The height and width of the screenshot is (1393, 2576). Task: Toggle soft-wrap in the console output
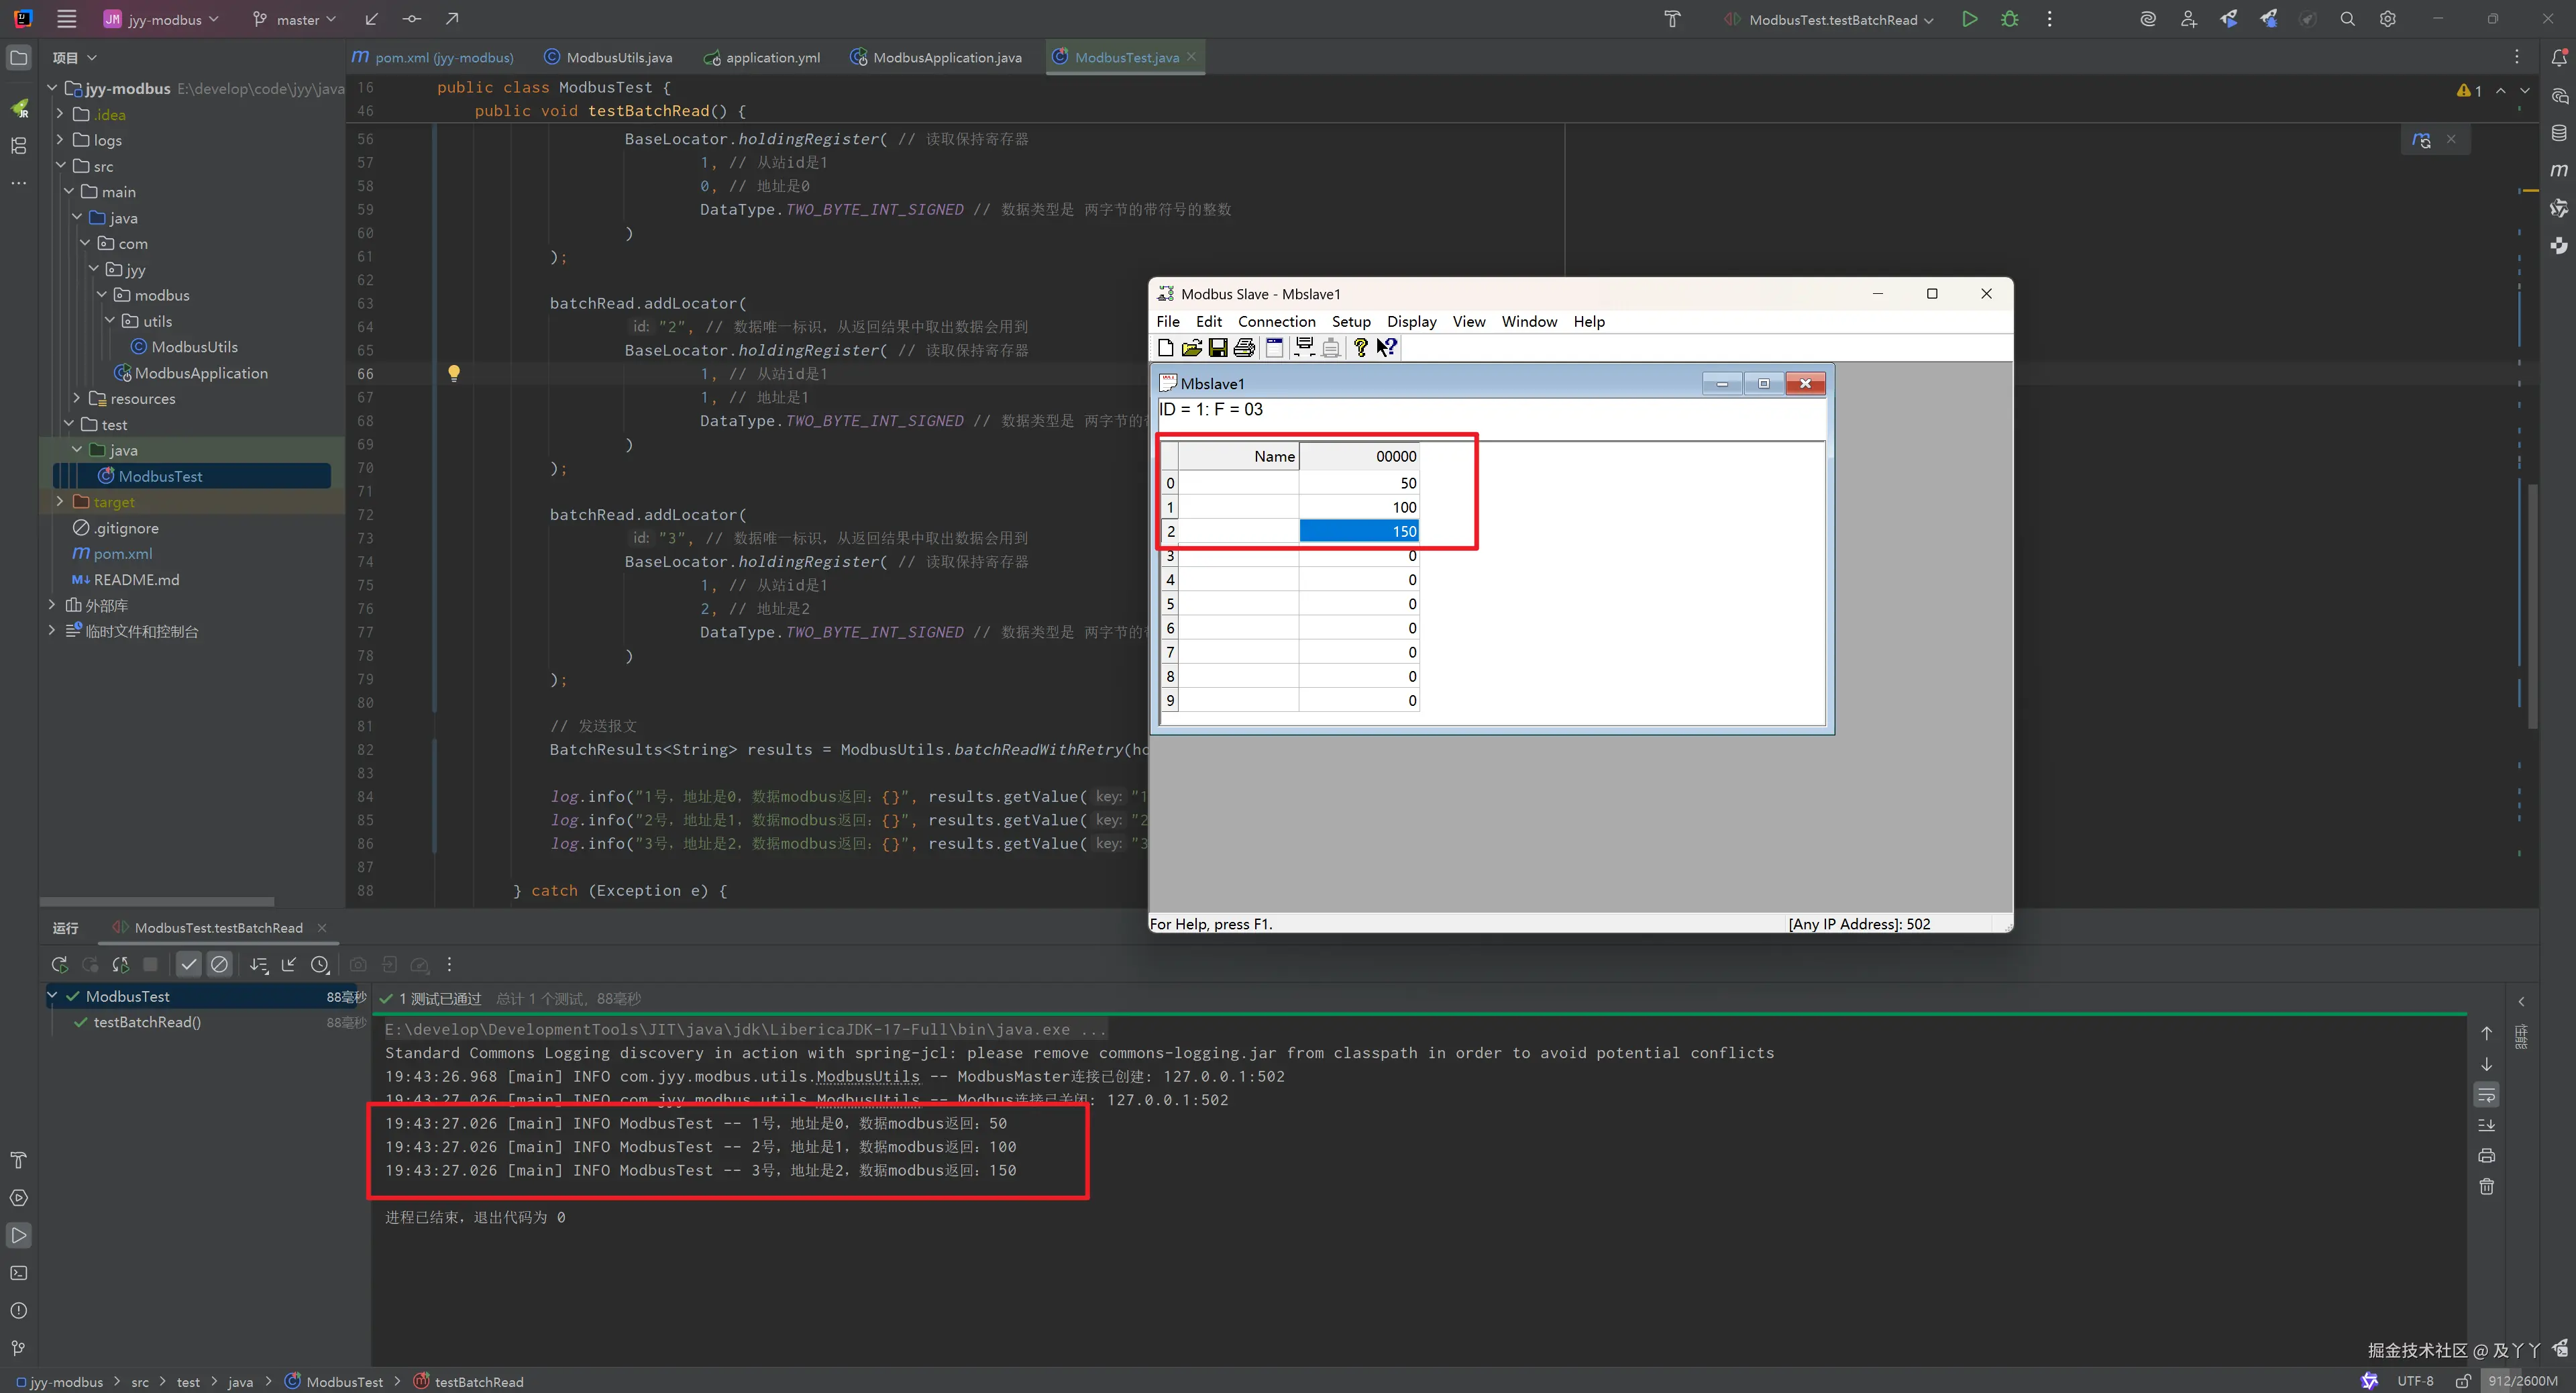tap(2487, 1094)
